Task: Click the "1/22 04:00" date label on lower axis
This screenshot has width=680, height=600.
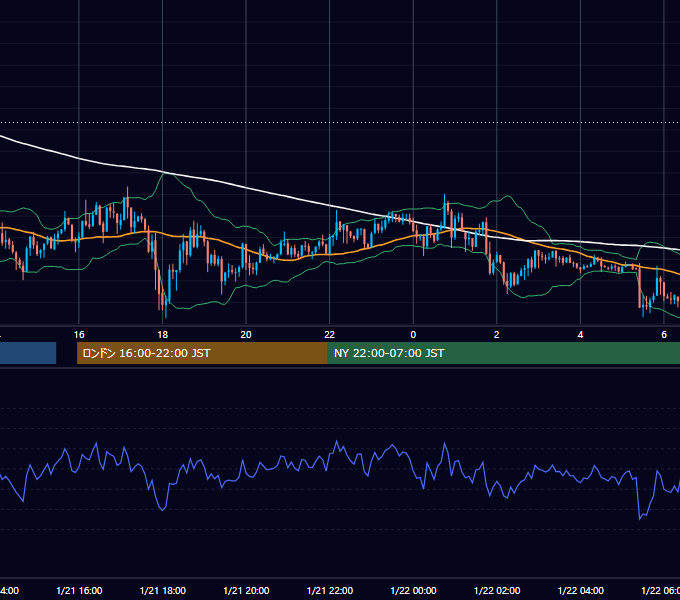Action: [x=581, y=590]
